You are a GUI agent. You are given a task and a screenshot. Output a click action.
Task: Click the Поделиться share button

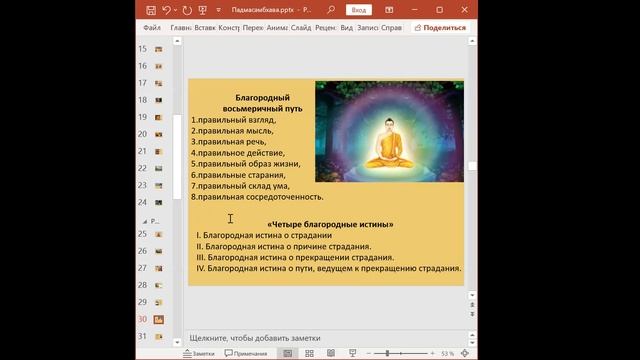[x=440, y=28]
